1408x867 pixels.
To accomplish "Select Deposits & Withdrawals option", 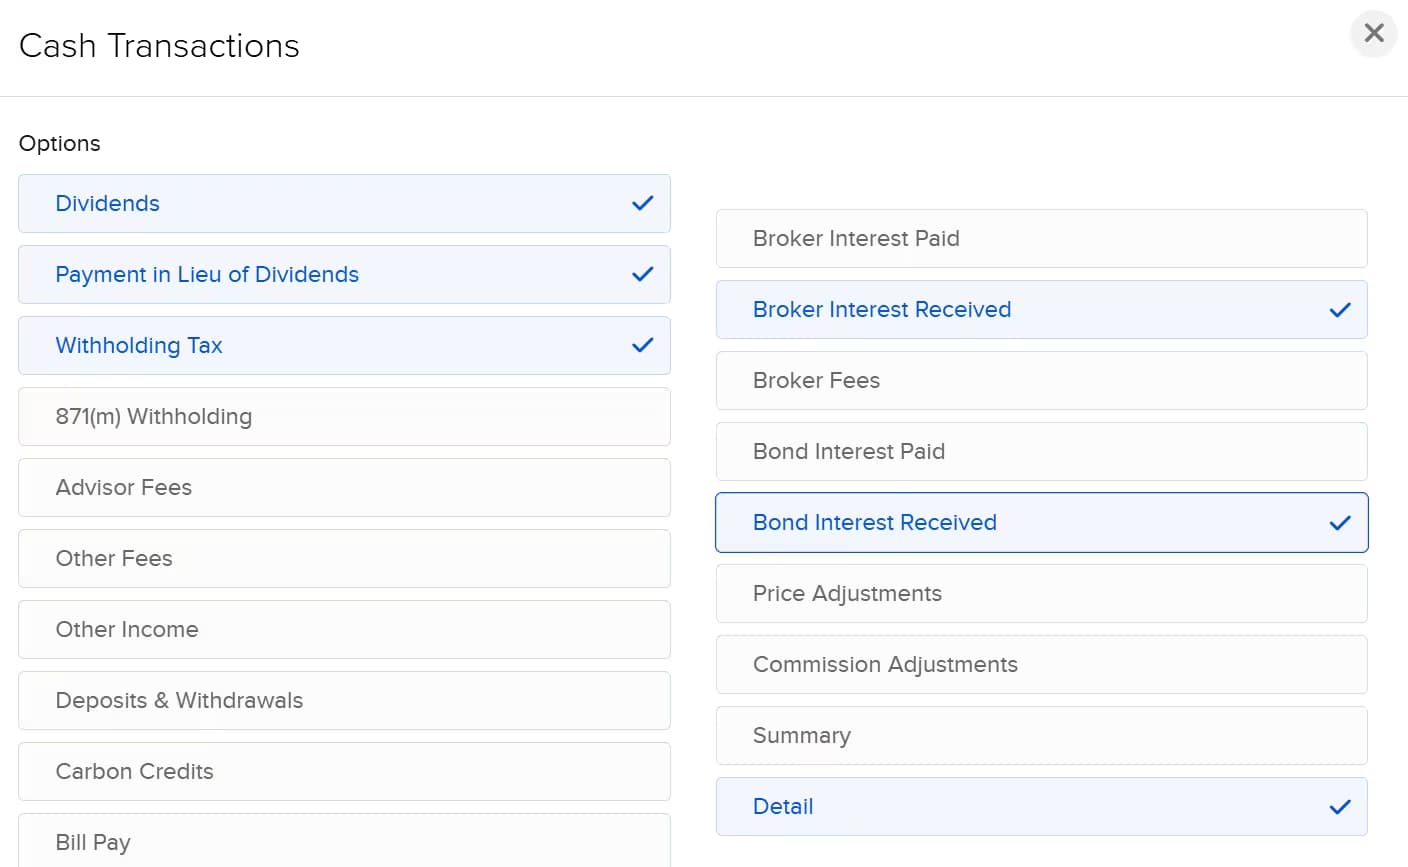I will pyautogui.click(x=344, y=701).
